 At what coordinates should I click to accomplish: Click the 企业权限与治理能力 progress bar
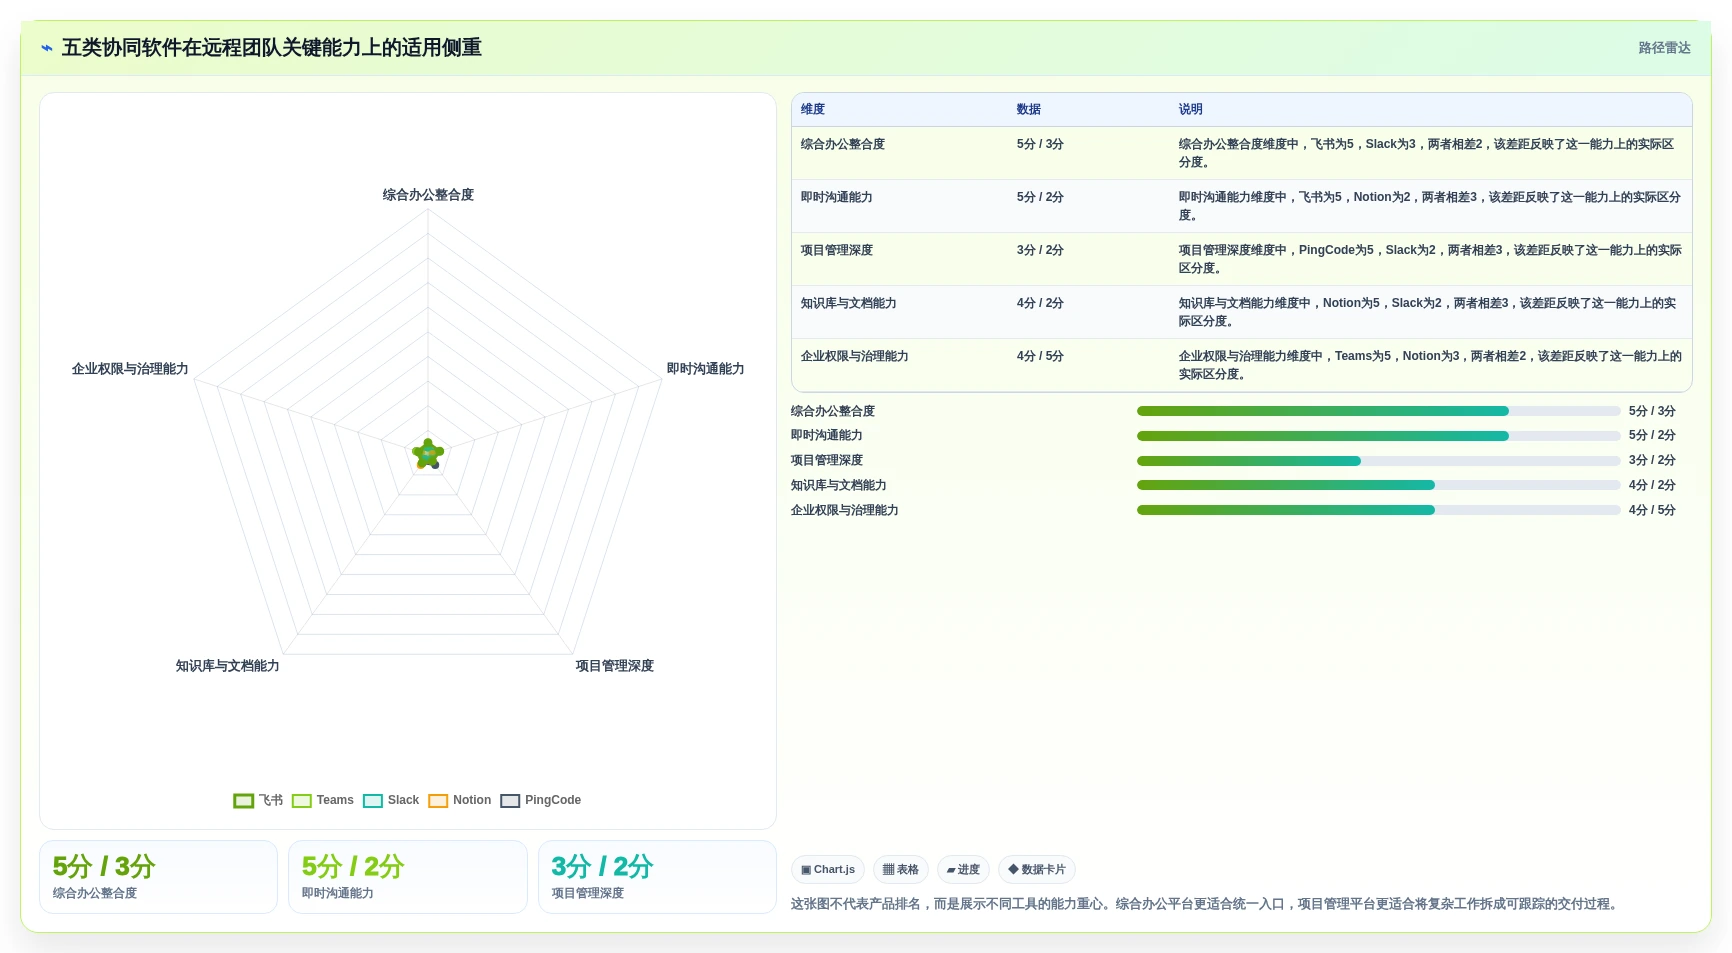coord(1378,510)
